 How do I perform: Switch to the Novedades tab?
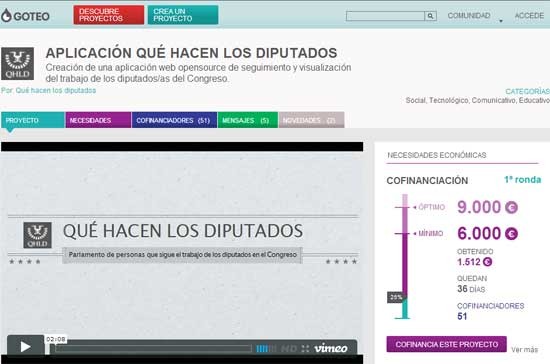(x=311, y=120)
